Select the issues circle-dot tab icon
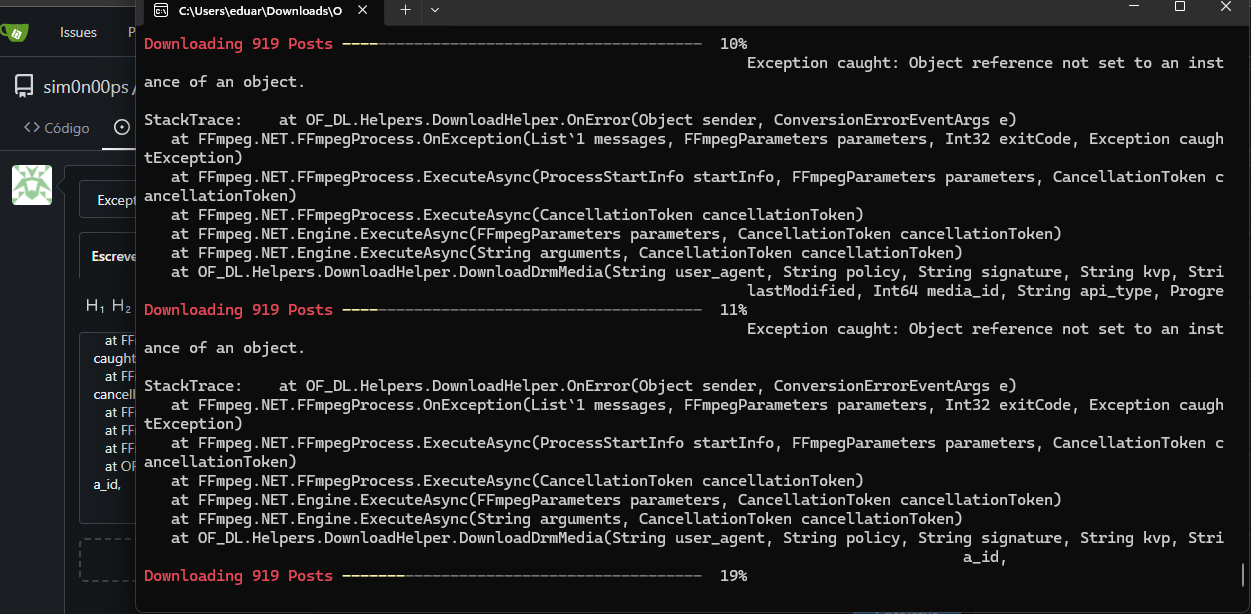Screen dimensions: 1251x614 pos(122,128)
